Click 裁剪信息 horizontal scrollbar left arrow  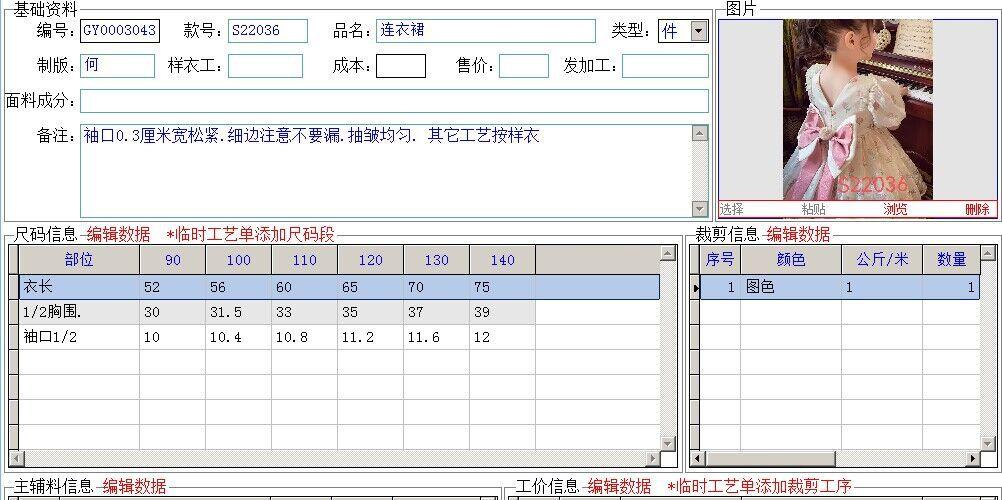pyautogui.click(x=698, y=458)
